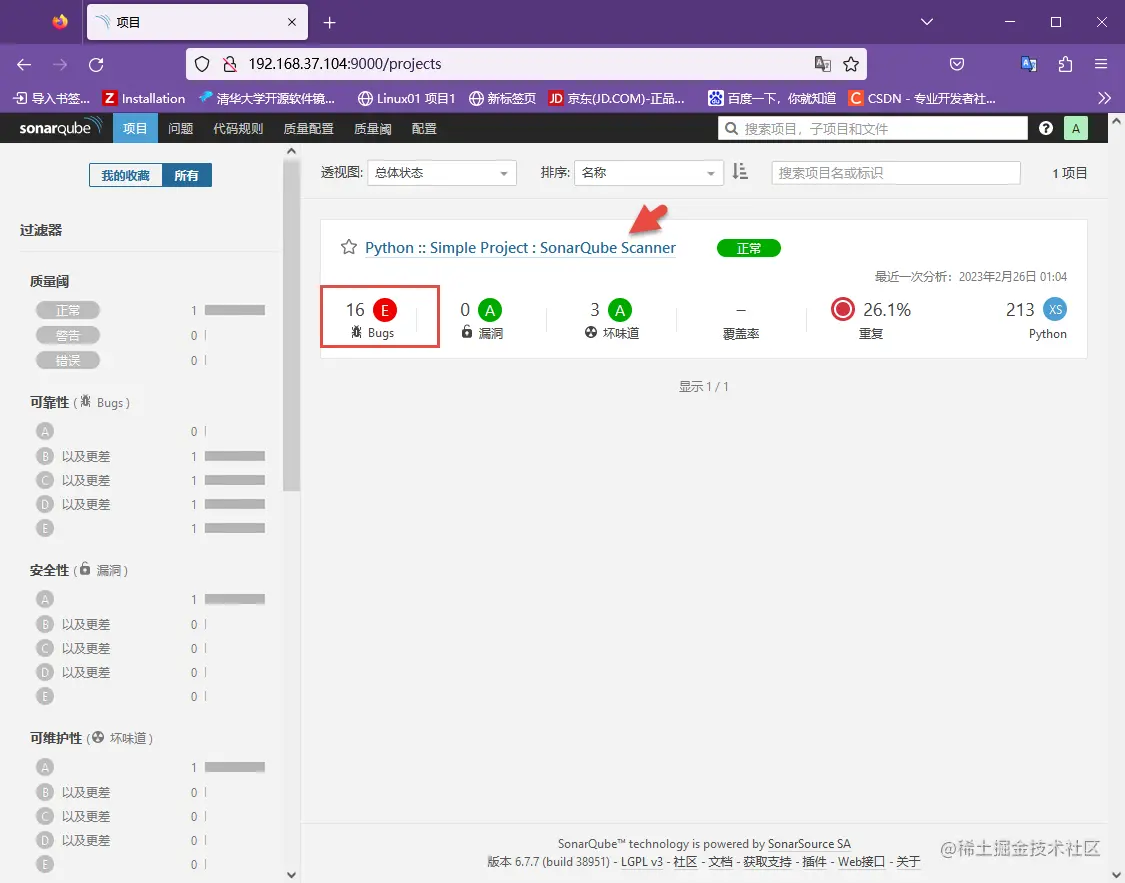The height and width of the screenshot is (883, 1125).
Task: Open the user account avatar A
Action: click(x=1075, y=128)
